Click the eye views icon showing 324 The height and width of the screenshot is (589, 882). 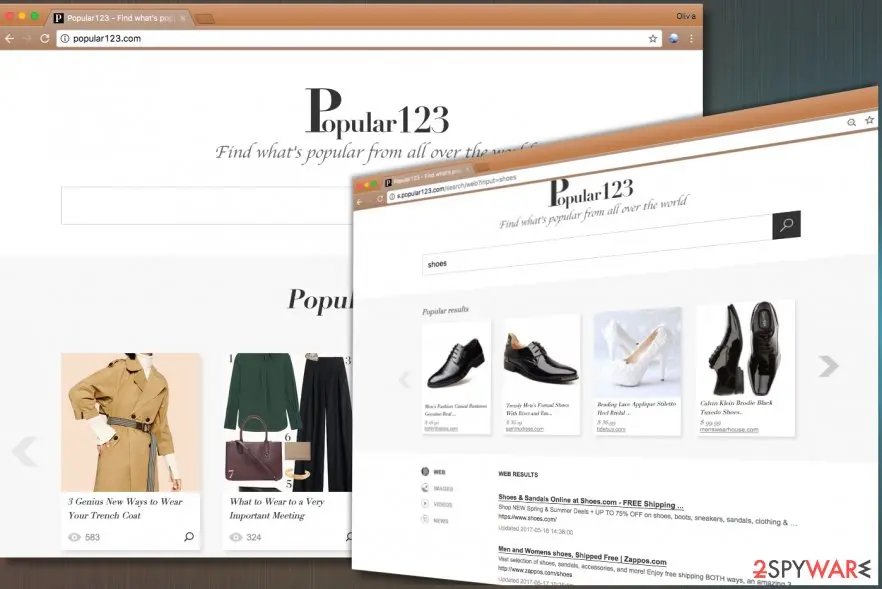pos(236,537)
